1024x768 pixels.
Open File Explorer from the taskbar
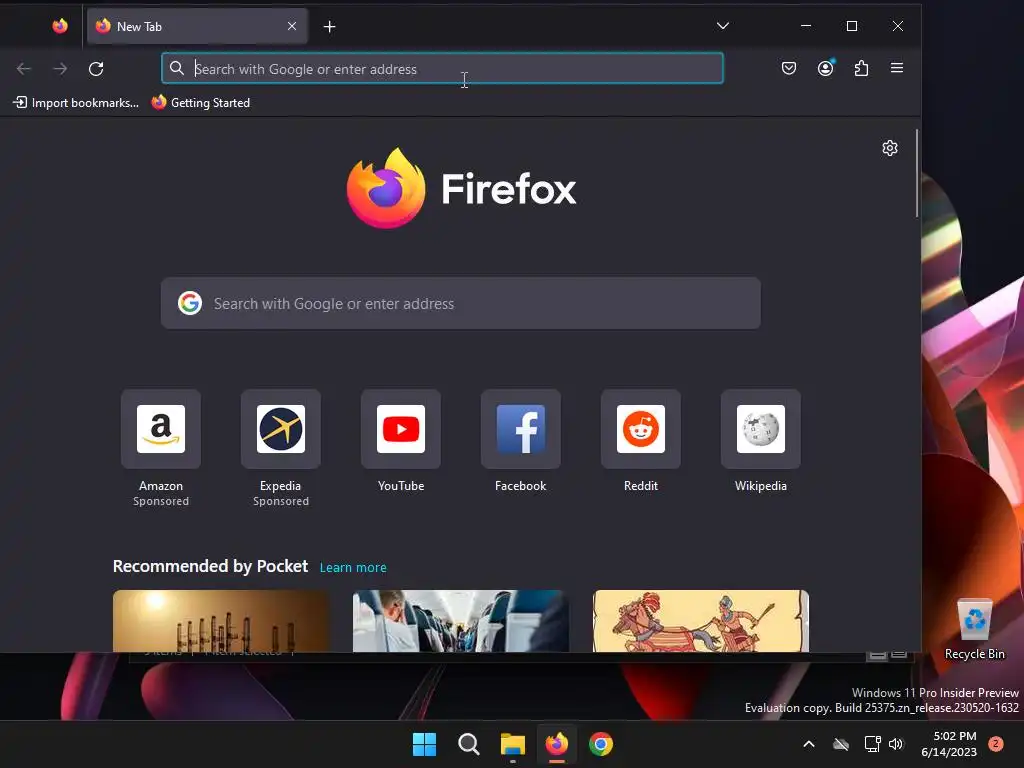click(x=513, y=744)
